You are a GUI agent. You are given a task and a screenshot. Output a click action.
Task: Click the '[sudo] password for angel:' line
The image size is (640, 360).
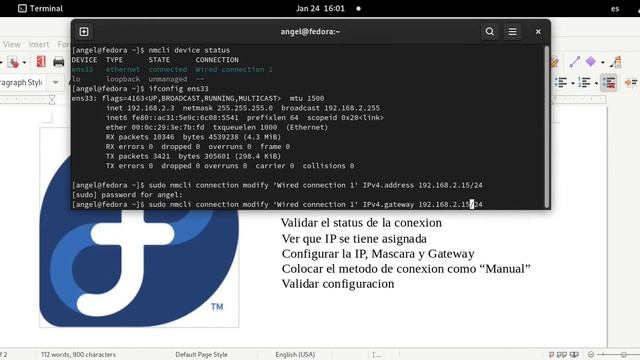(x=127, y=195)
